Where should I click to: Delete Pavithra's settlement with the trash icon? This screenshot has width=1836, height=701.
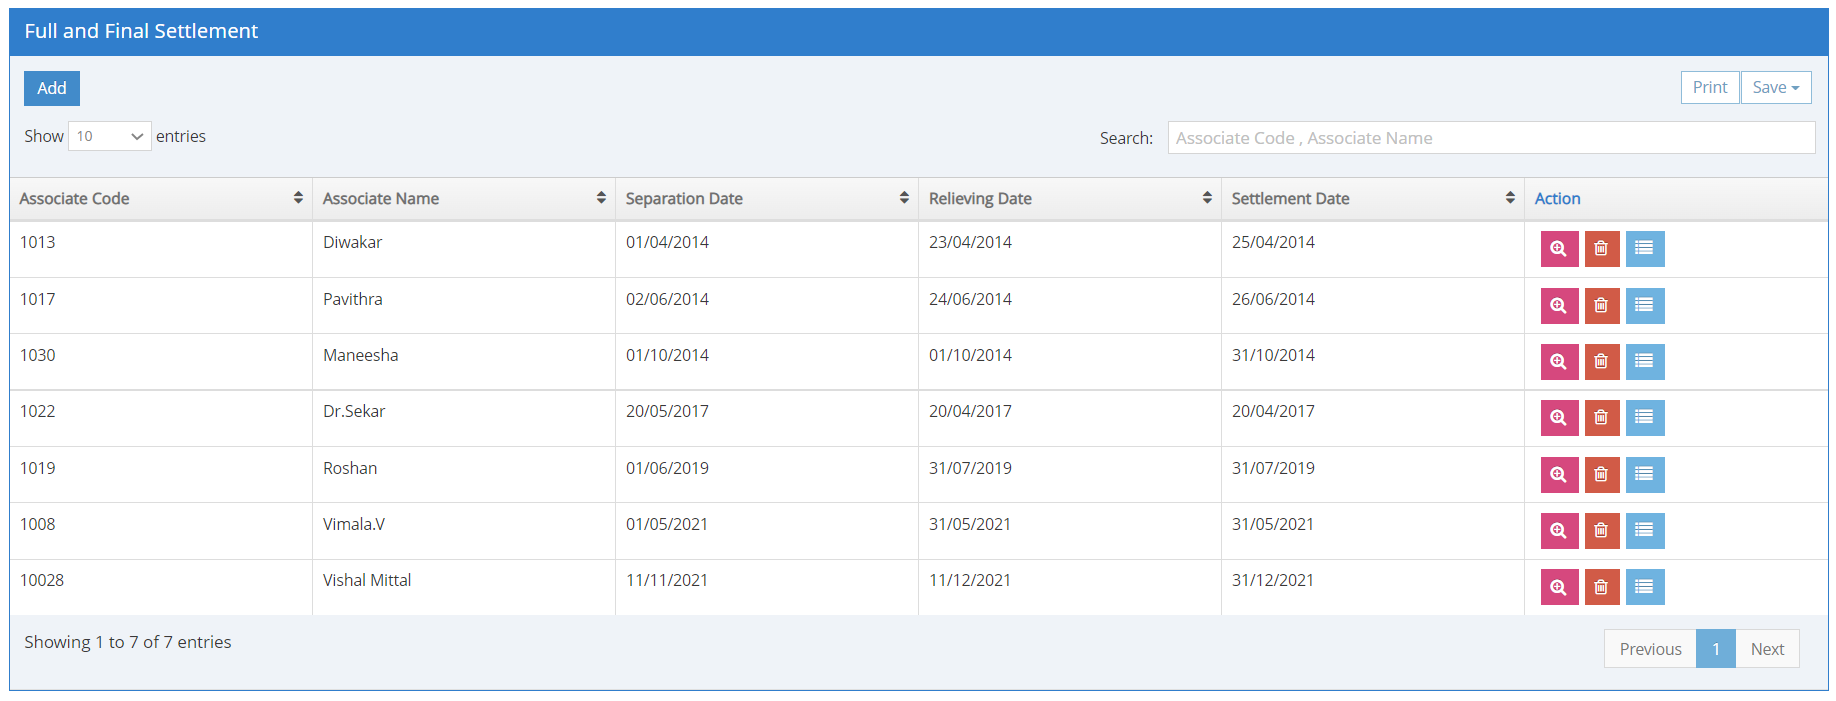(x=1601, y=305)
